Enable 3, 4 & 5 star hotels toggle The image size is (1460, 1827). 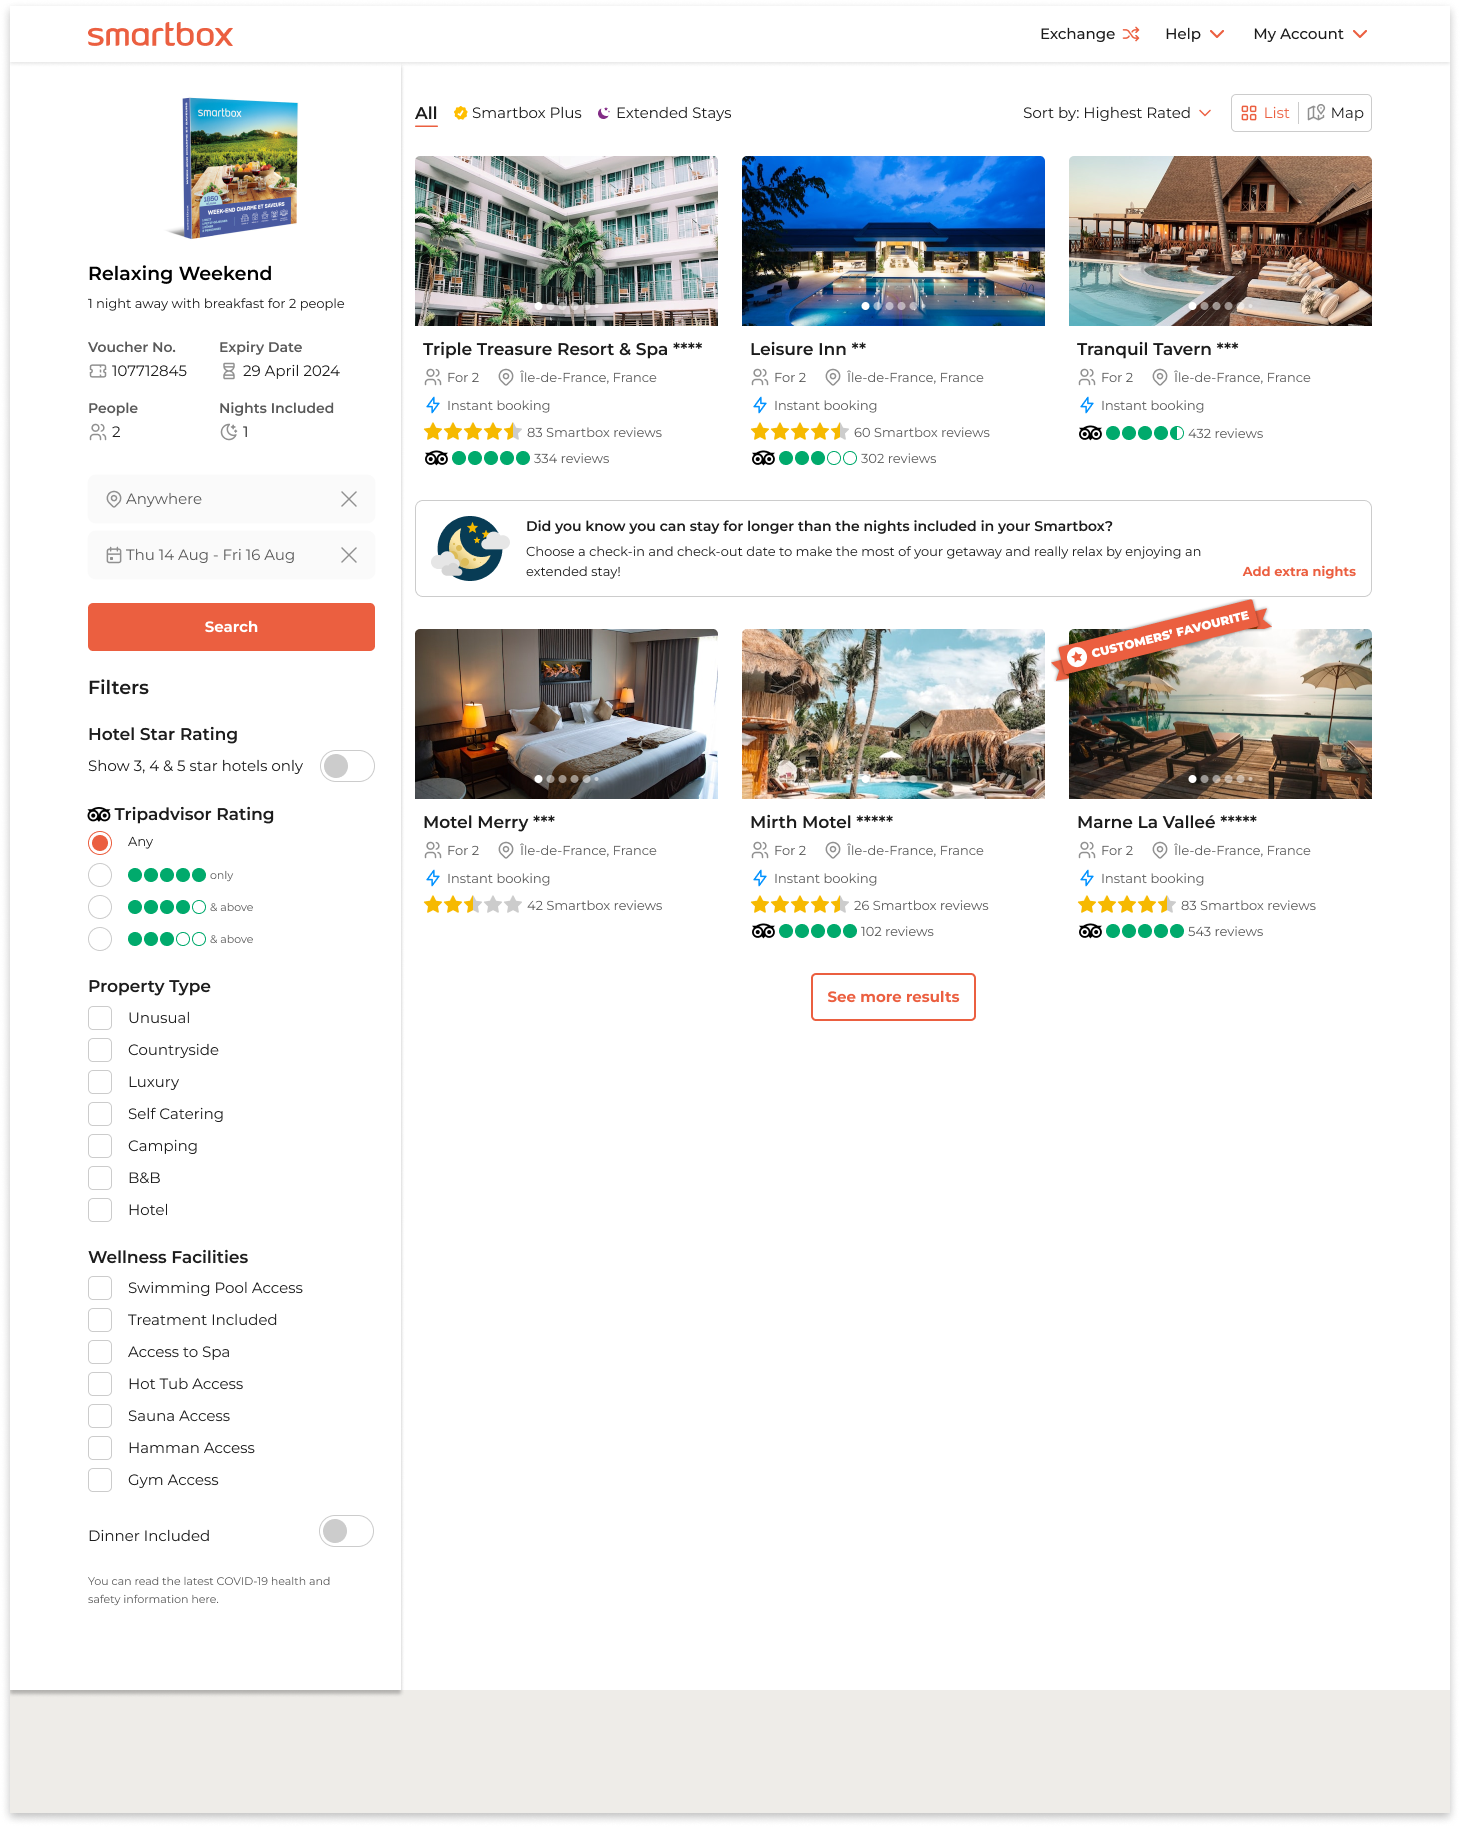point(347,766)
